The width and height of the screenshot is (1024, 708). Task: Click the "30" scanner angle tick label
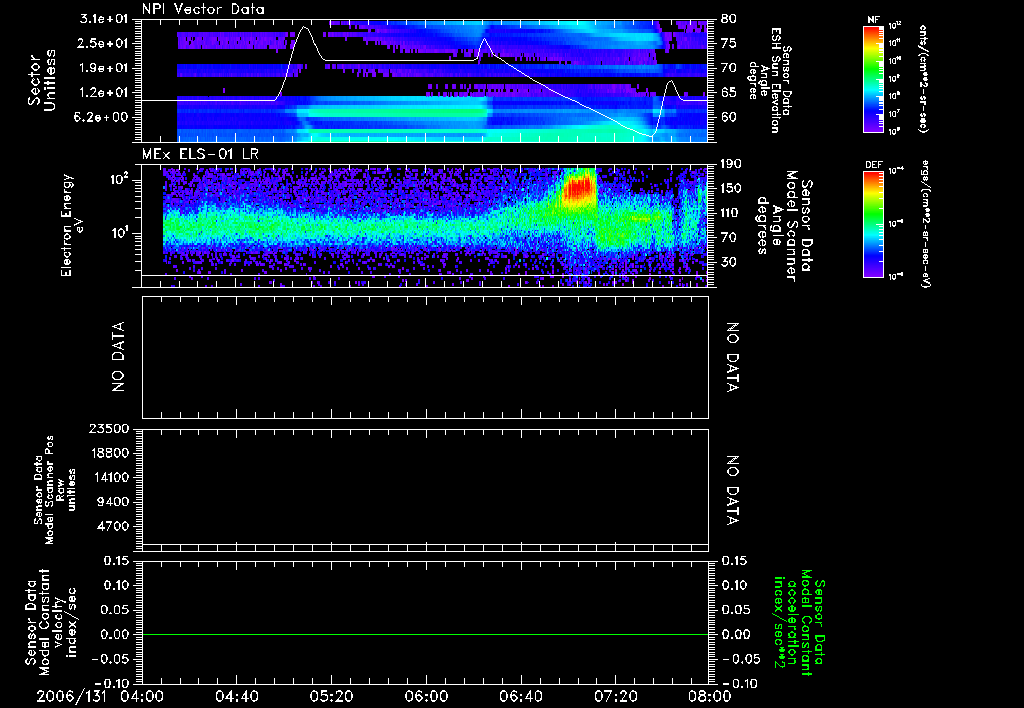coord(728,262)
